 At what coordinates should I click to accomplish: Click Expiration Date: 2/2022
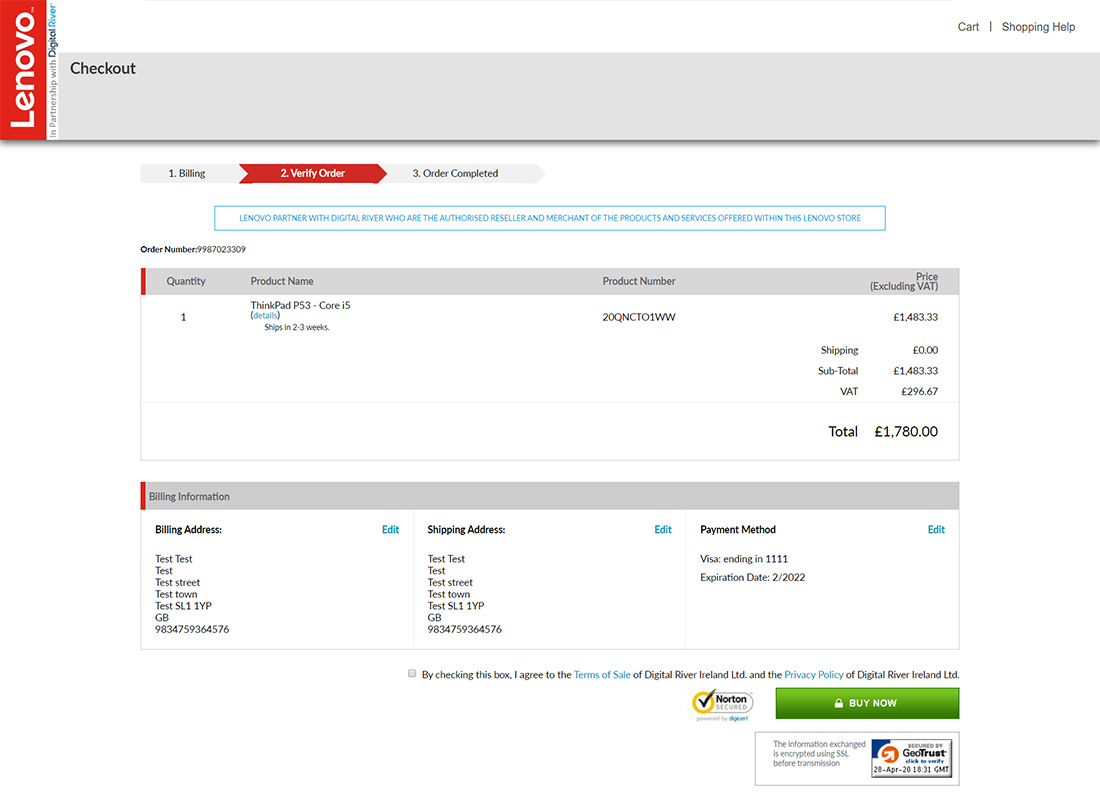(753, 577)
